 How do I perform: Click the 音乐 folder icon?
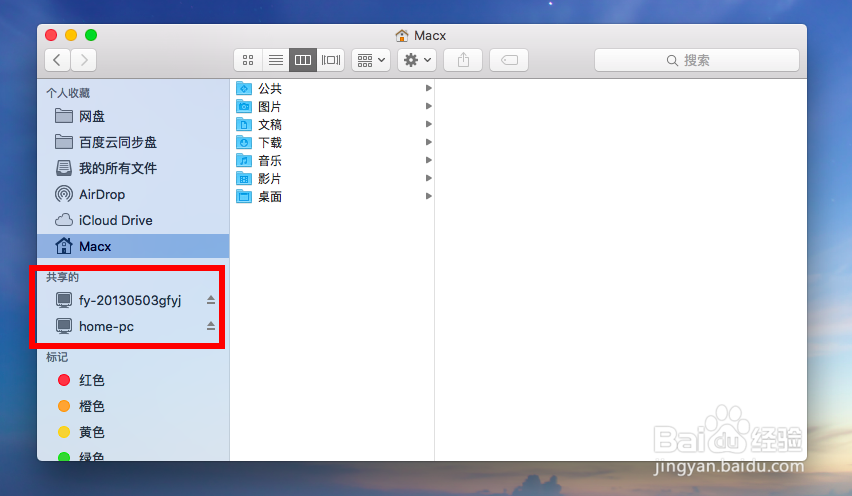click(244, 160)
